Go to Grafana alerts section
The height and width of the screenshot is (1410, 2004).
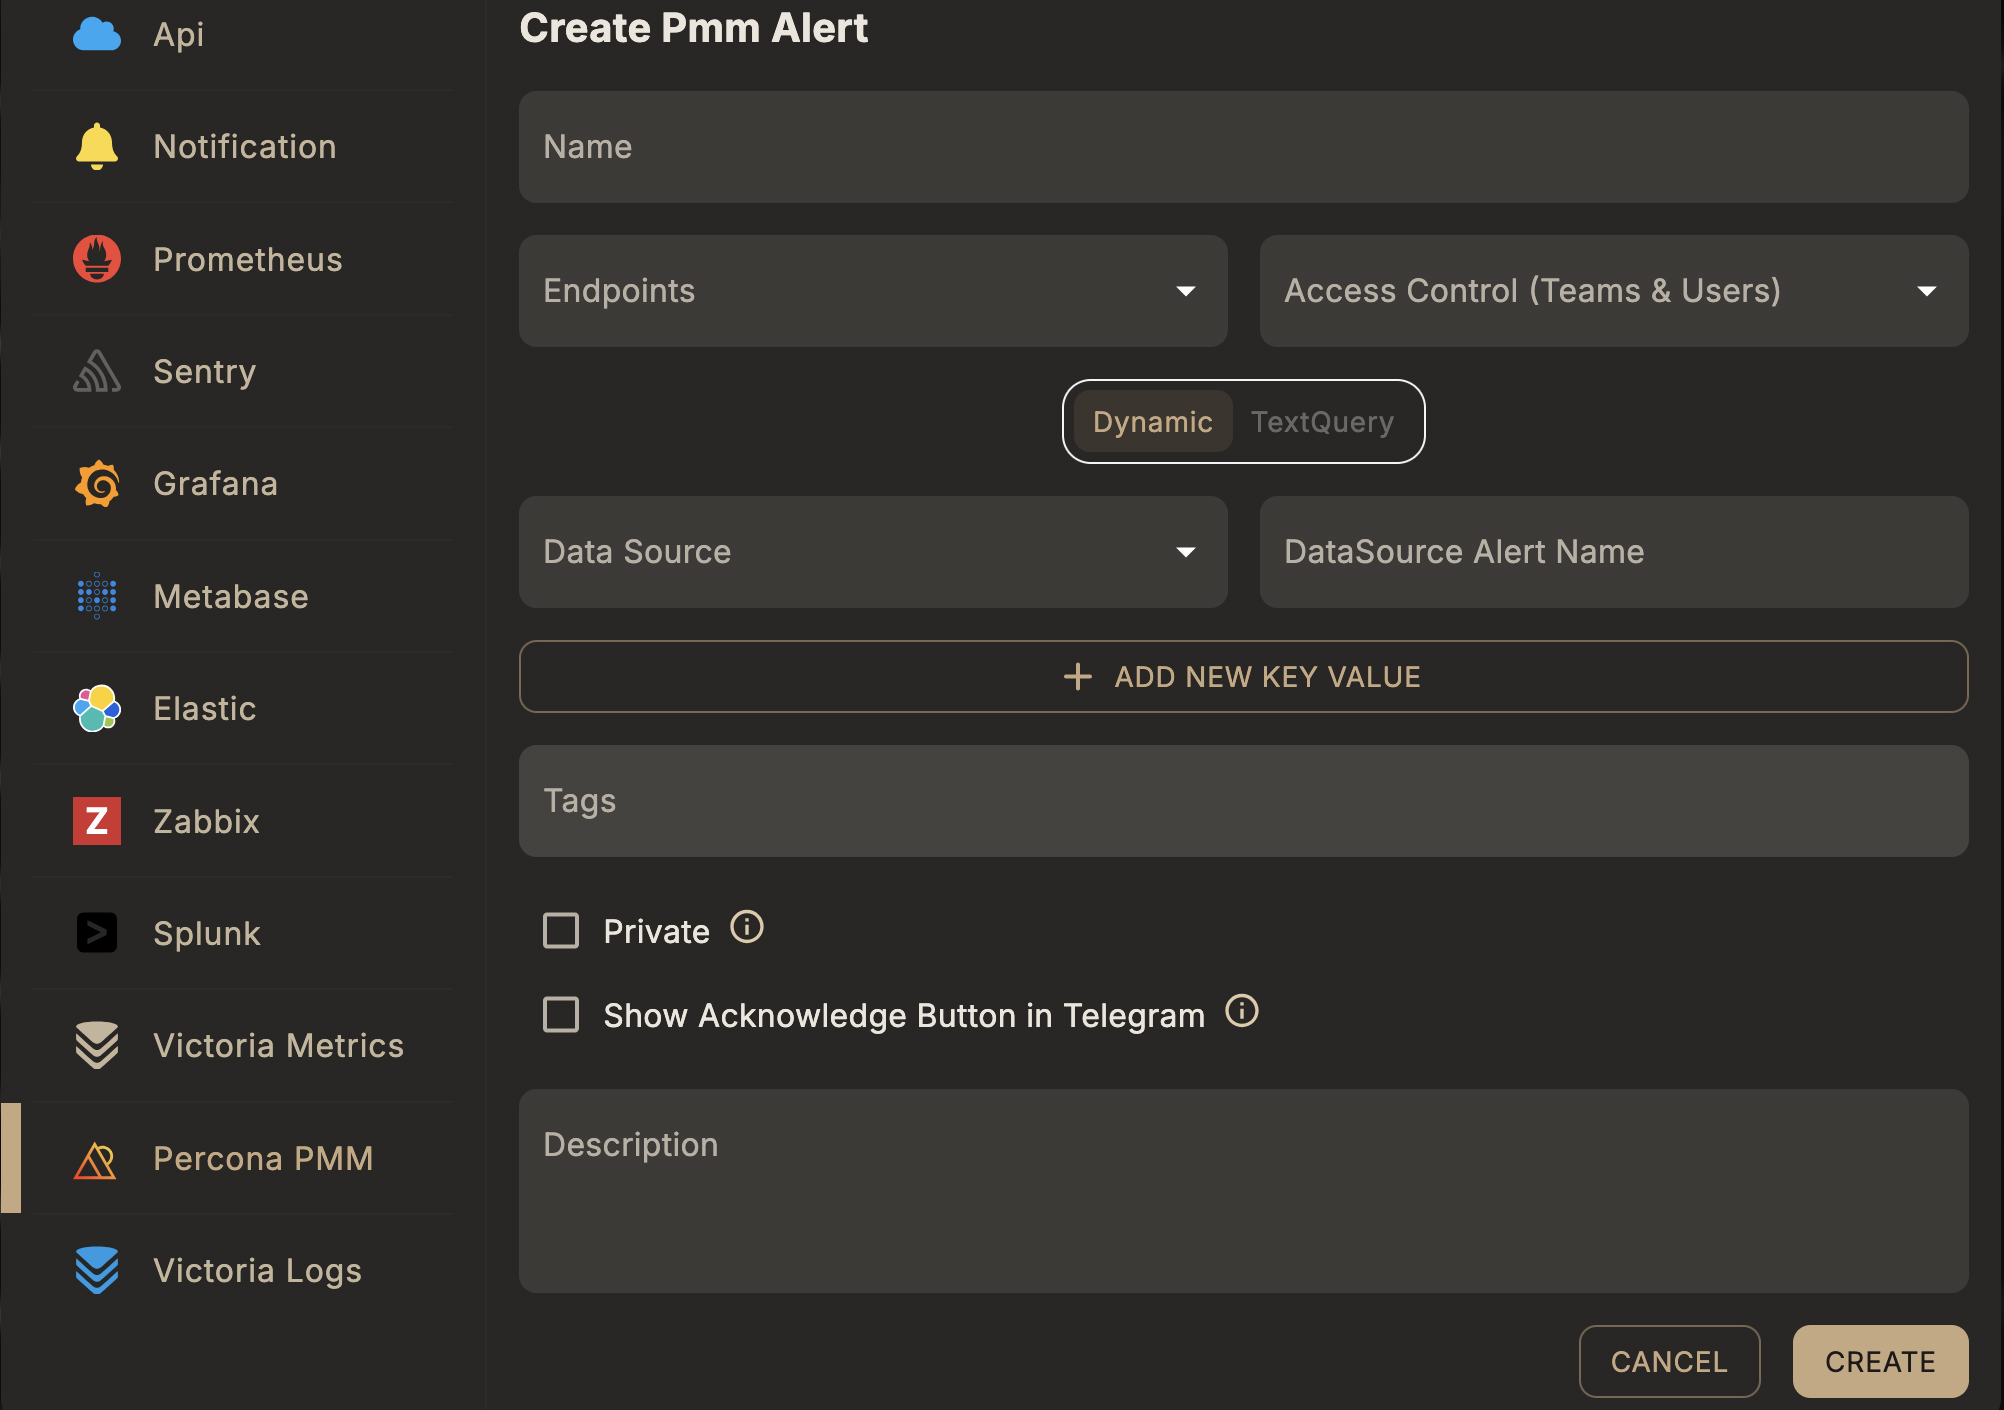243,484
